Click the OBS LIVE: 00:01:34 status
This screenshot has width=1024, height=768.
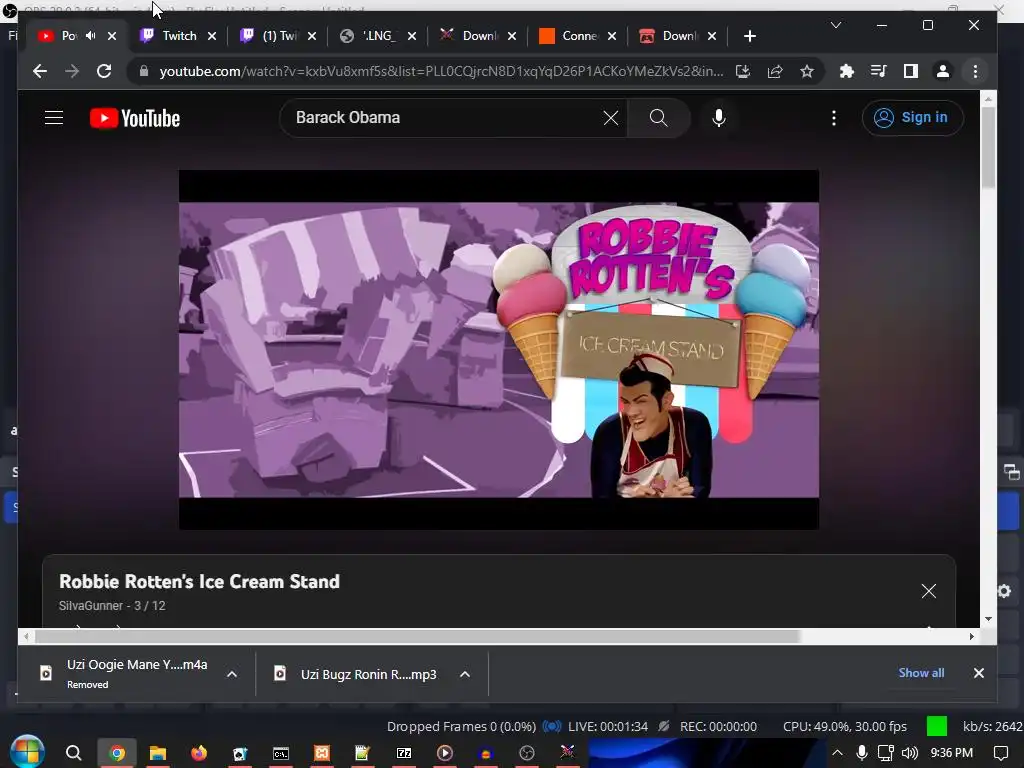pos(607,726)
